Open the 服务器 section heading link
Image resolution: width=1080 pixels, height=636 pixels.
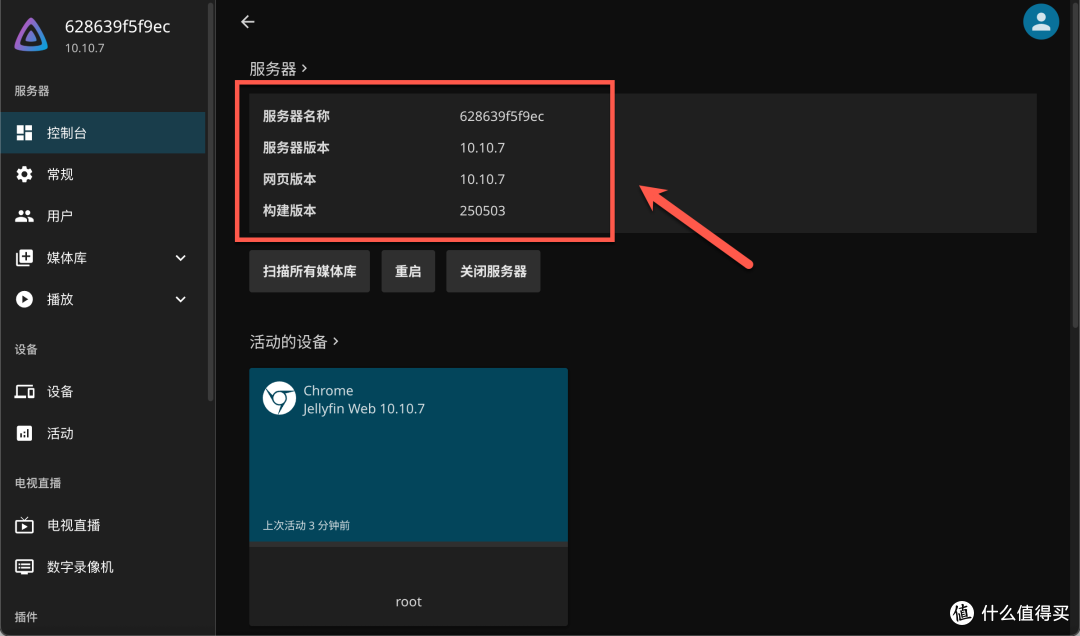click(278, 69)
